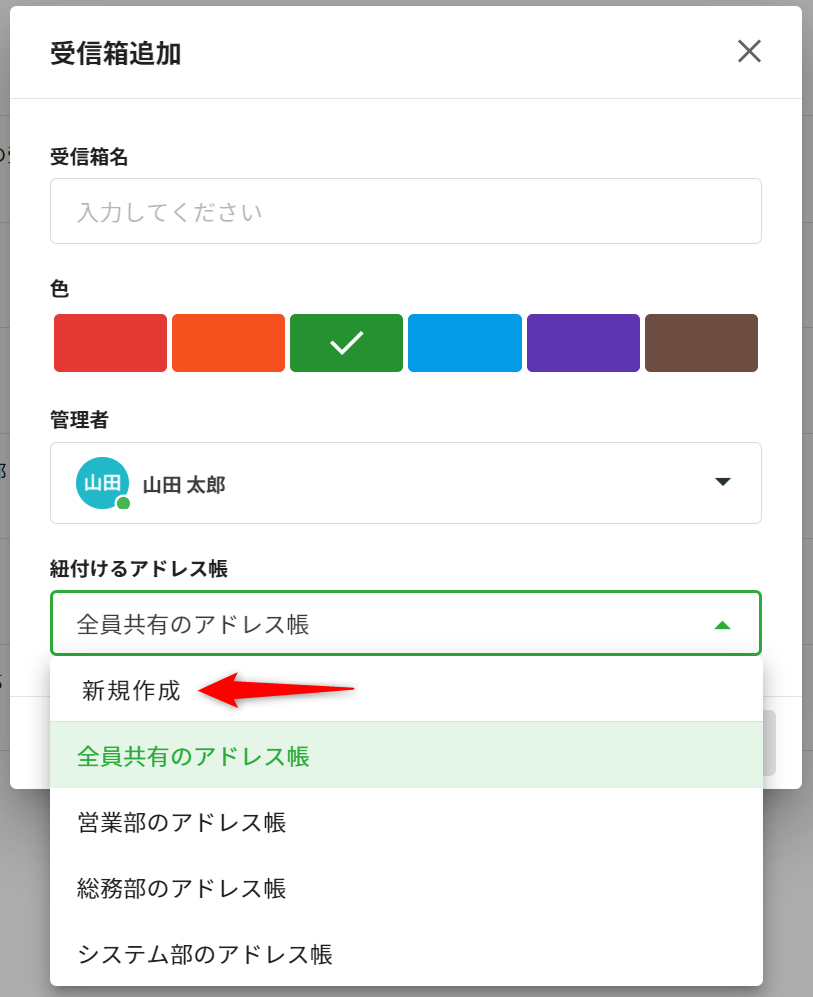Choose the orange color swatch
This screenshot has width=813, height=997.
coord(228,343)
